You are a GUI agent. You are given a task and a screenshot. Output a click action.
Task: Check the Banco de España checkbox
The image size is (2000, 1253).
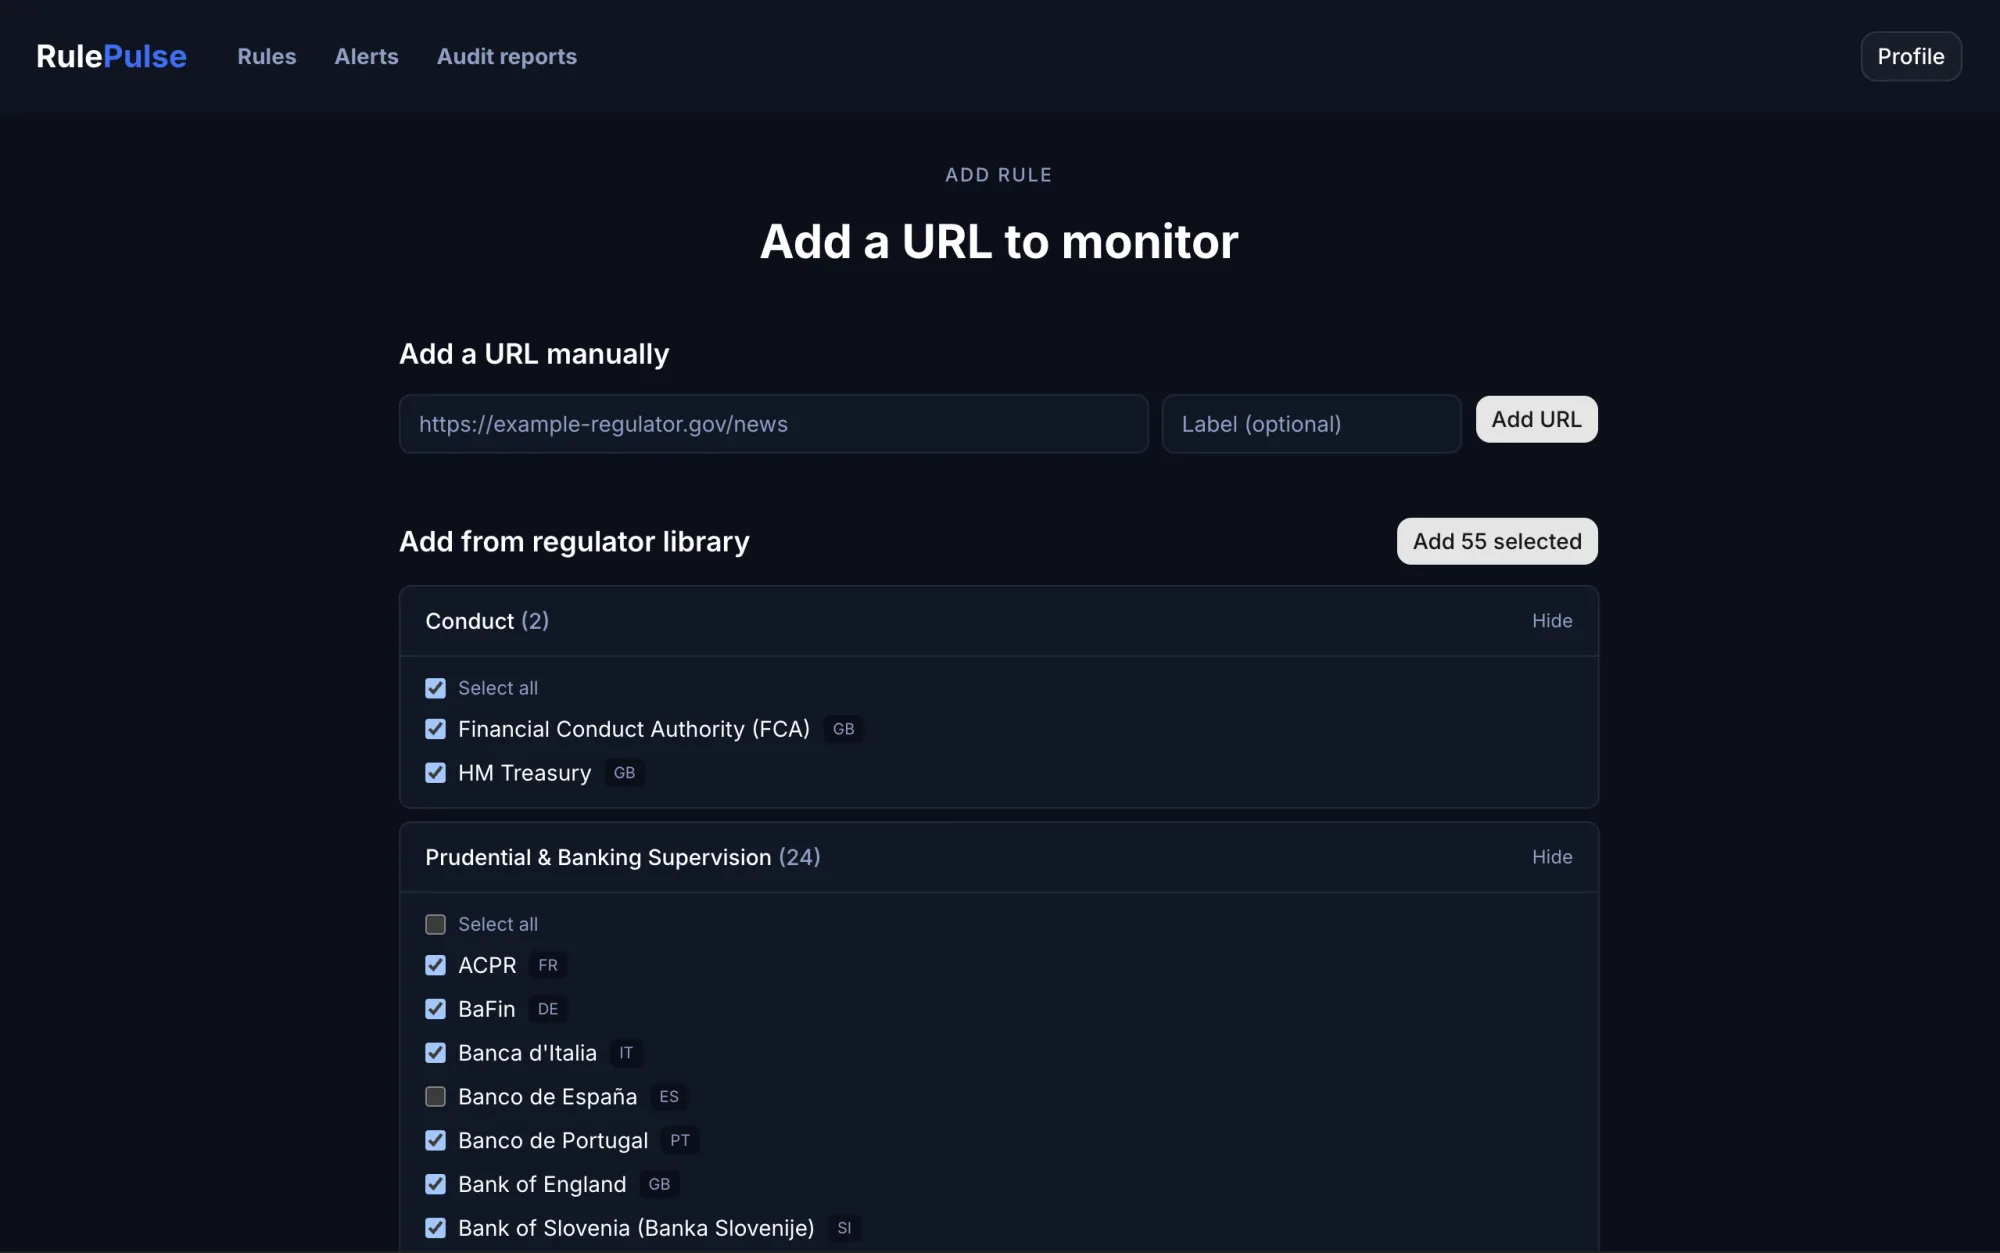click(435, 1097)
